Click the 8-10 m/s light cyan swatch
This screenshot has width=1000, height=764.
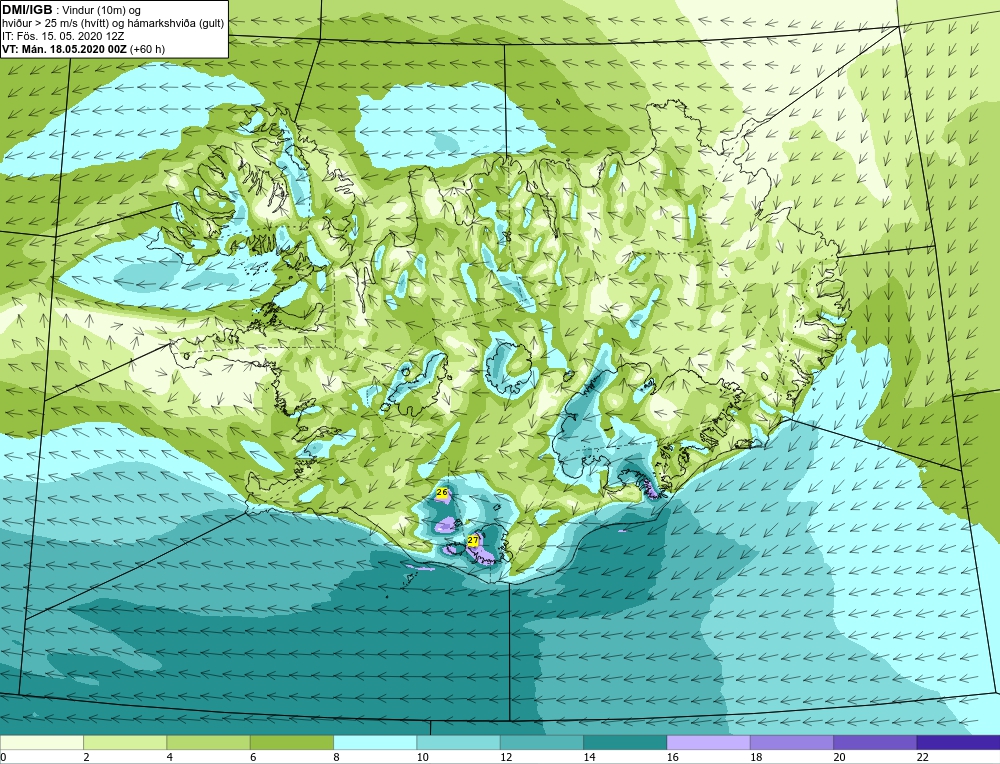click(375, 743)
